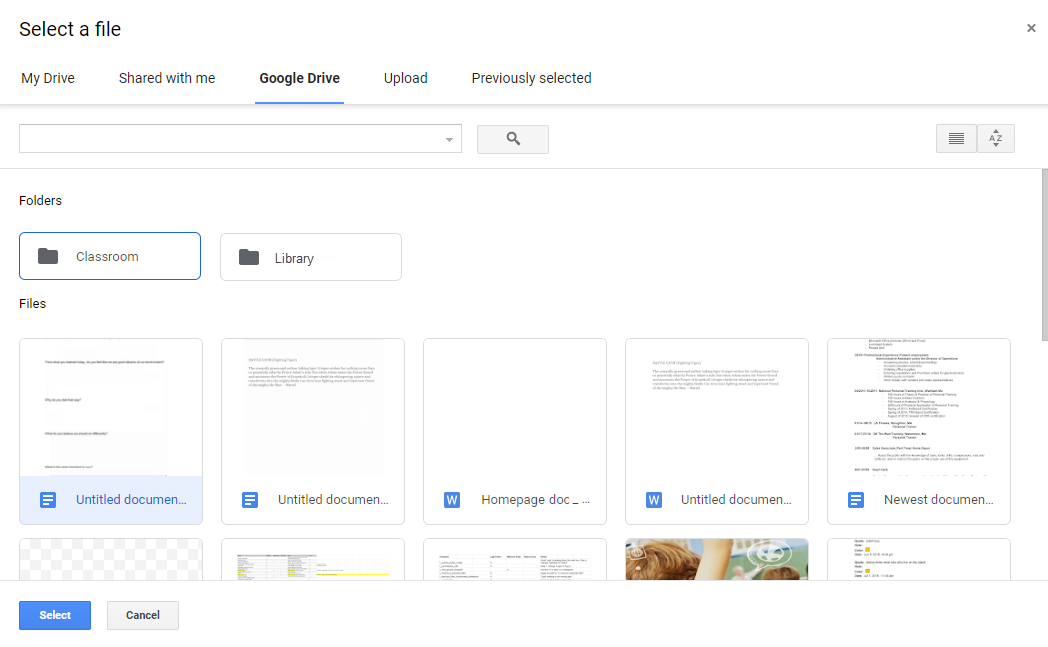Click the Google Docs icon on Untitled document
The image size is (1048, 647).
pyautogui.click(x=48, y=499)
